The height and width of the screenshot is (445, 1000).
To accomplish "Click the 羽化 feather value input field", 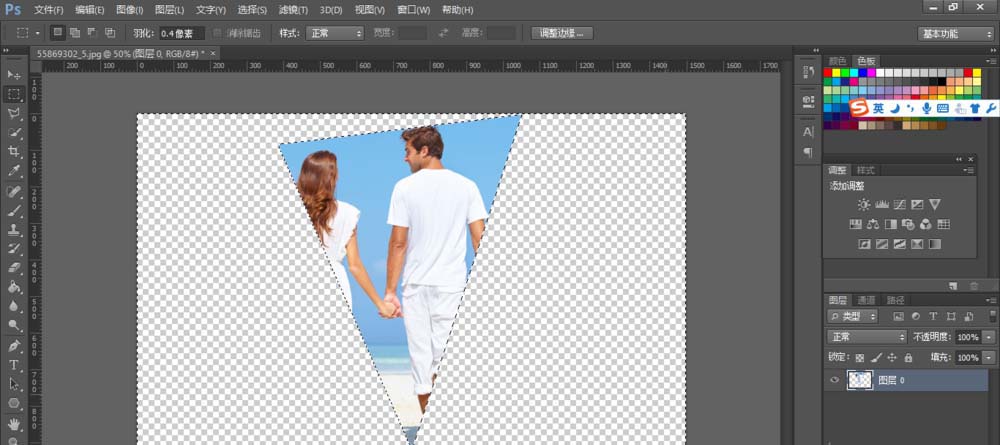I will [181, 33].
